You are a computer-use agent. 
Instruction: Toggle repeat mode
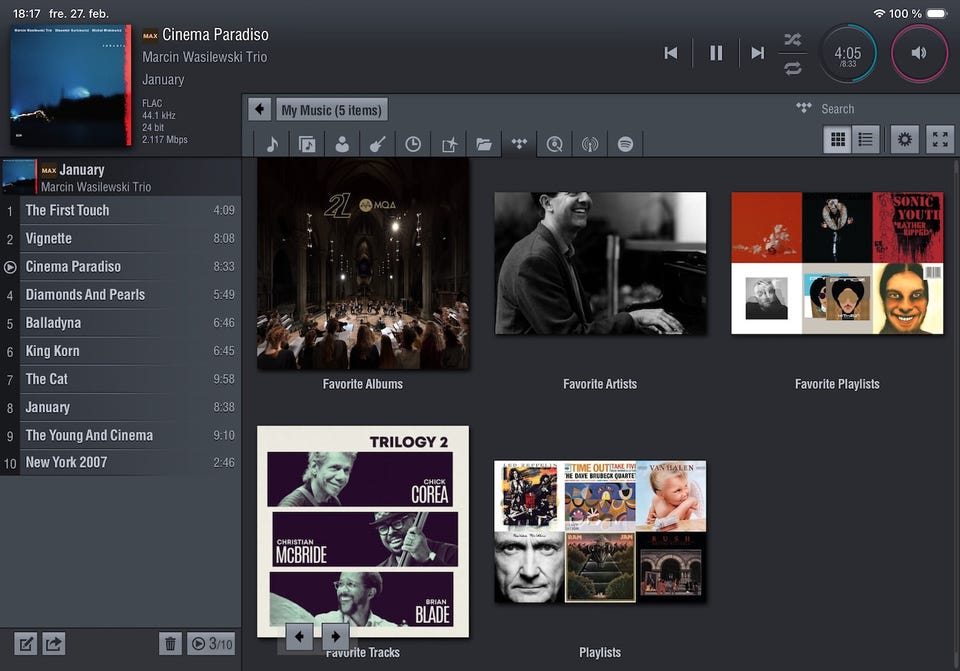tap(792, 68)
